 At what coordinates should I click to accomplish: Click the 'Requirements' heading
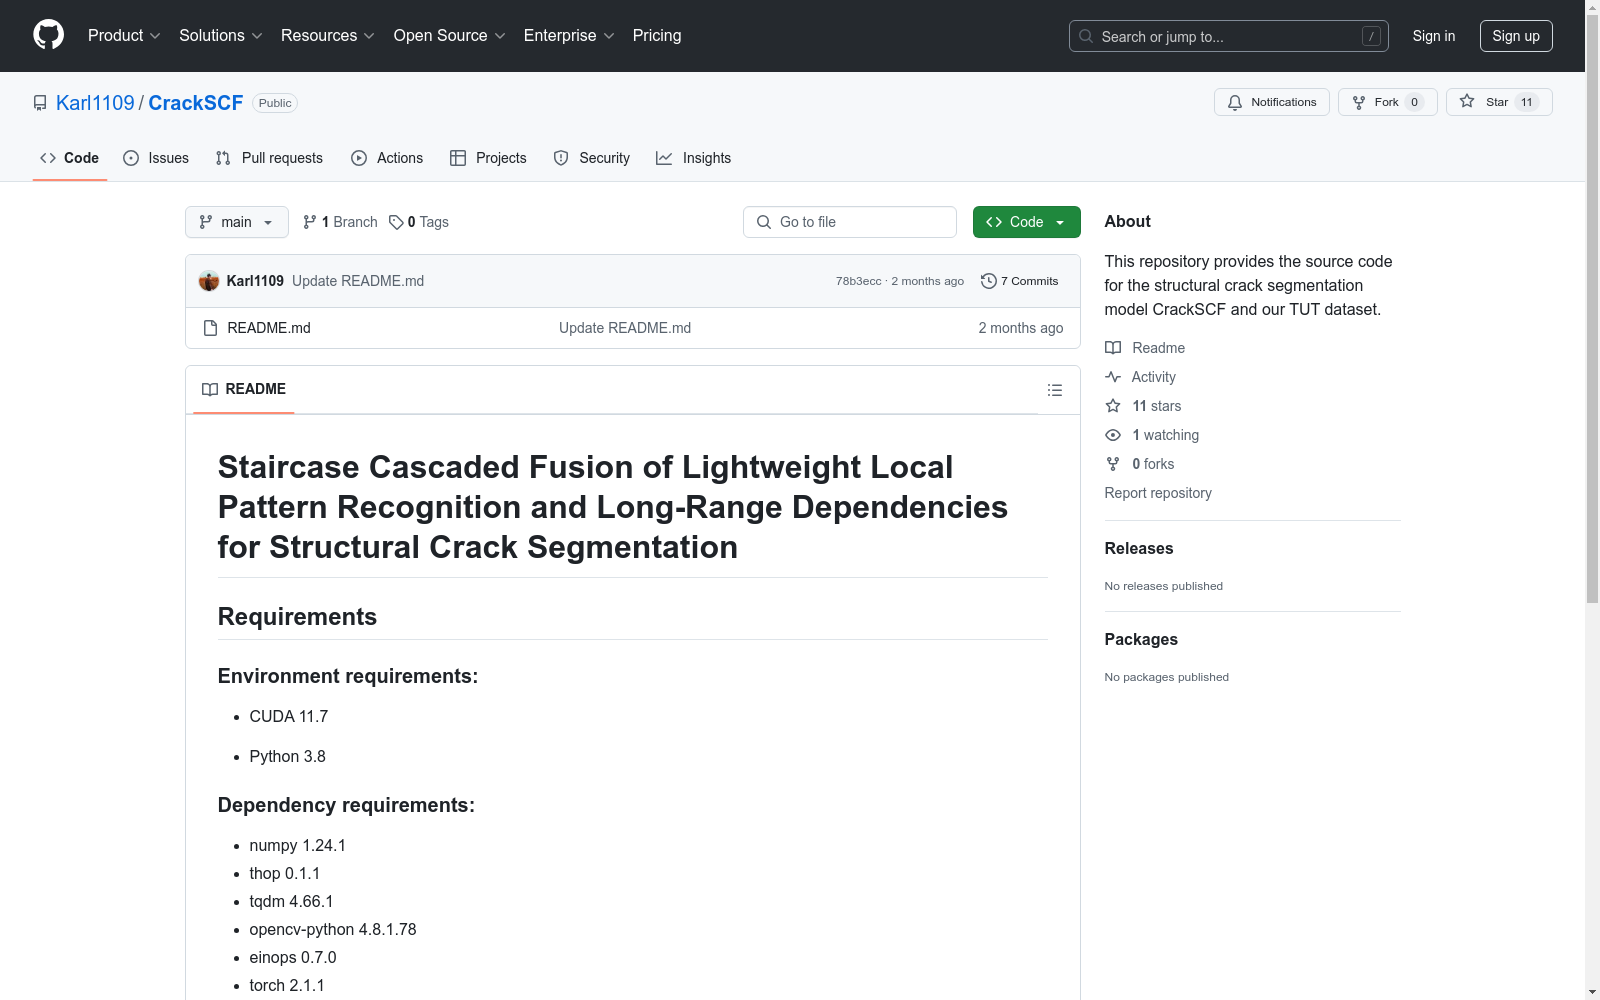click(297, 617)
